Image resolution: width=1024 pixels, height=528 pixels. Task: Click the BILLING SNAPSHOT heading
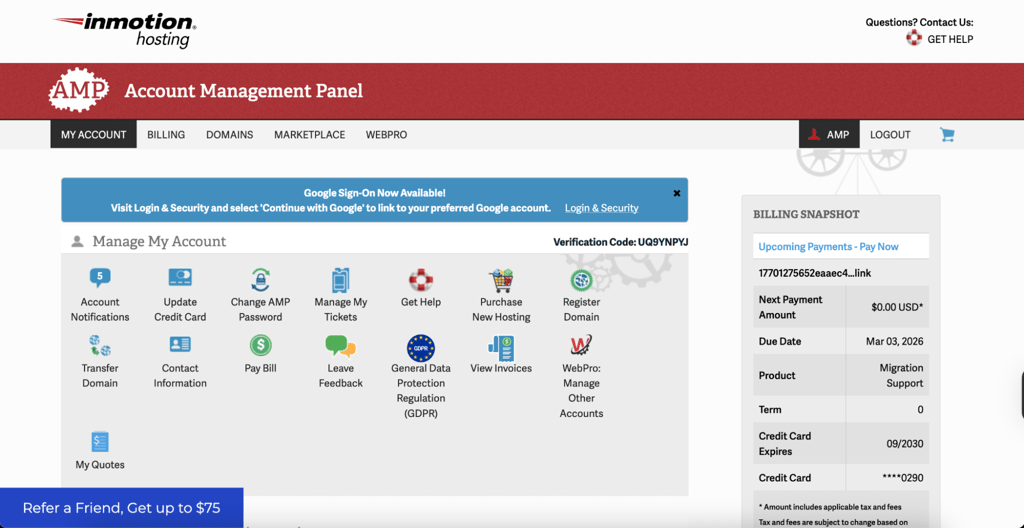807,214
